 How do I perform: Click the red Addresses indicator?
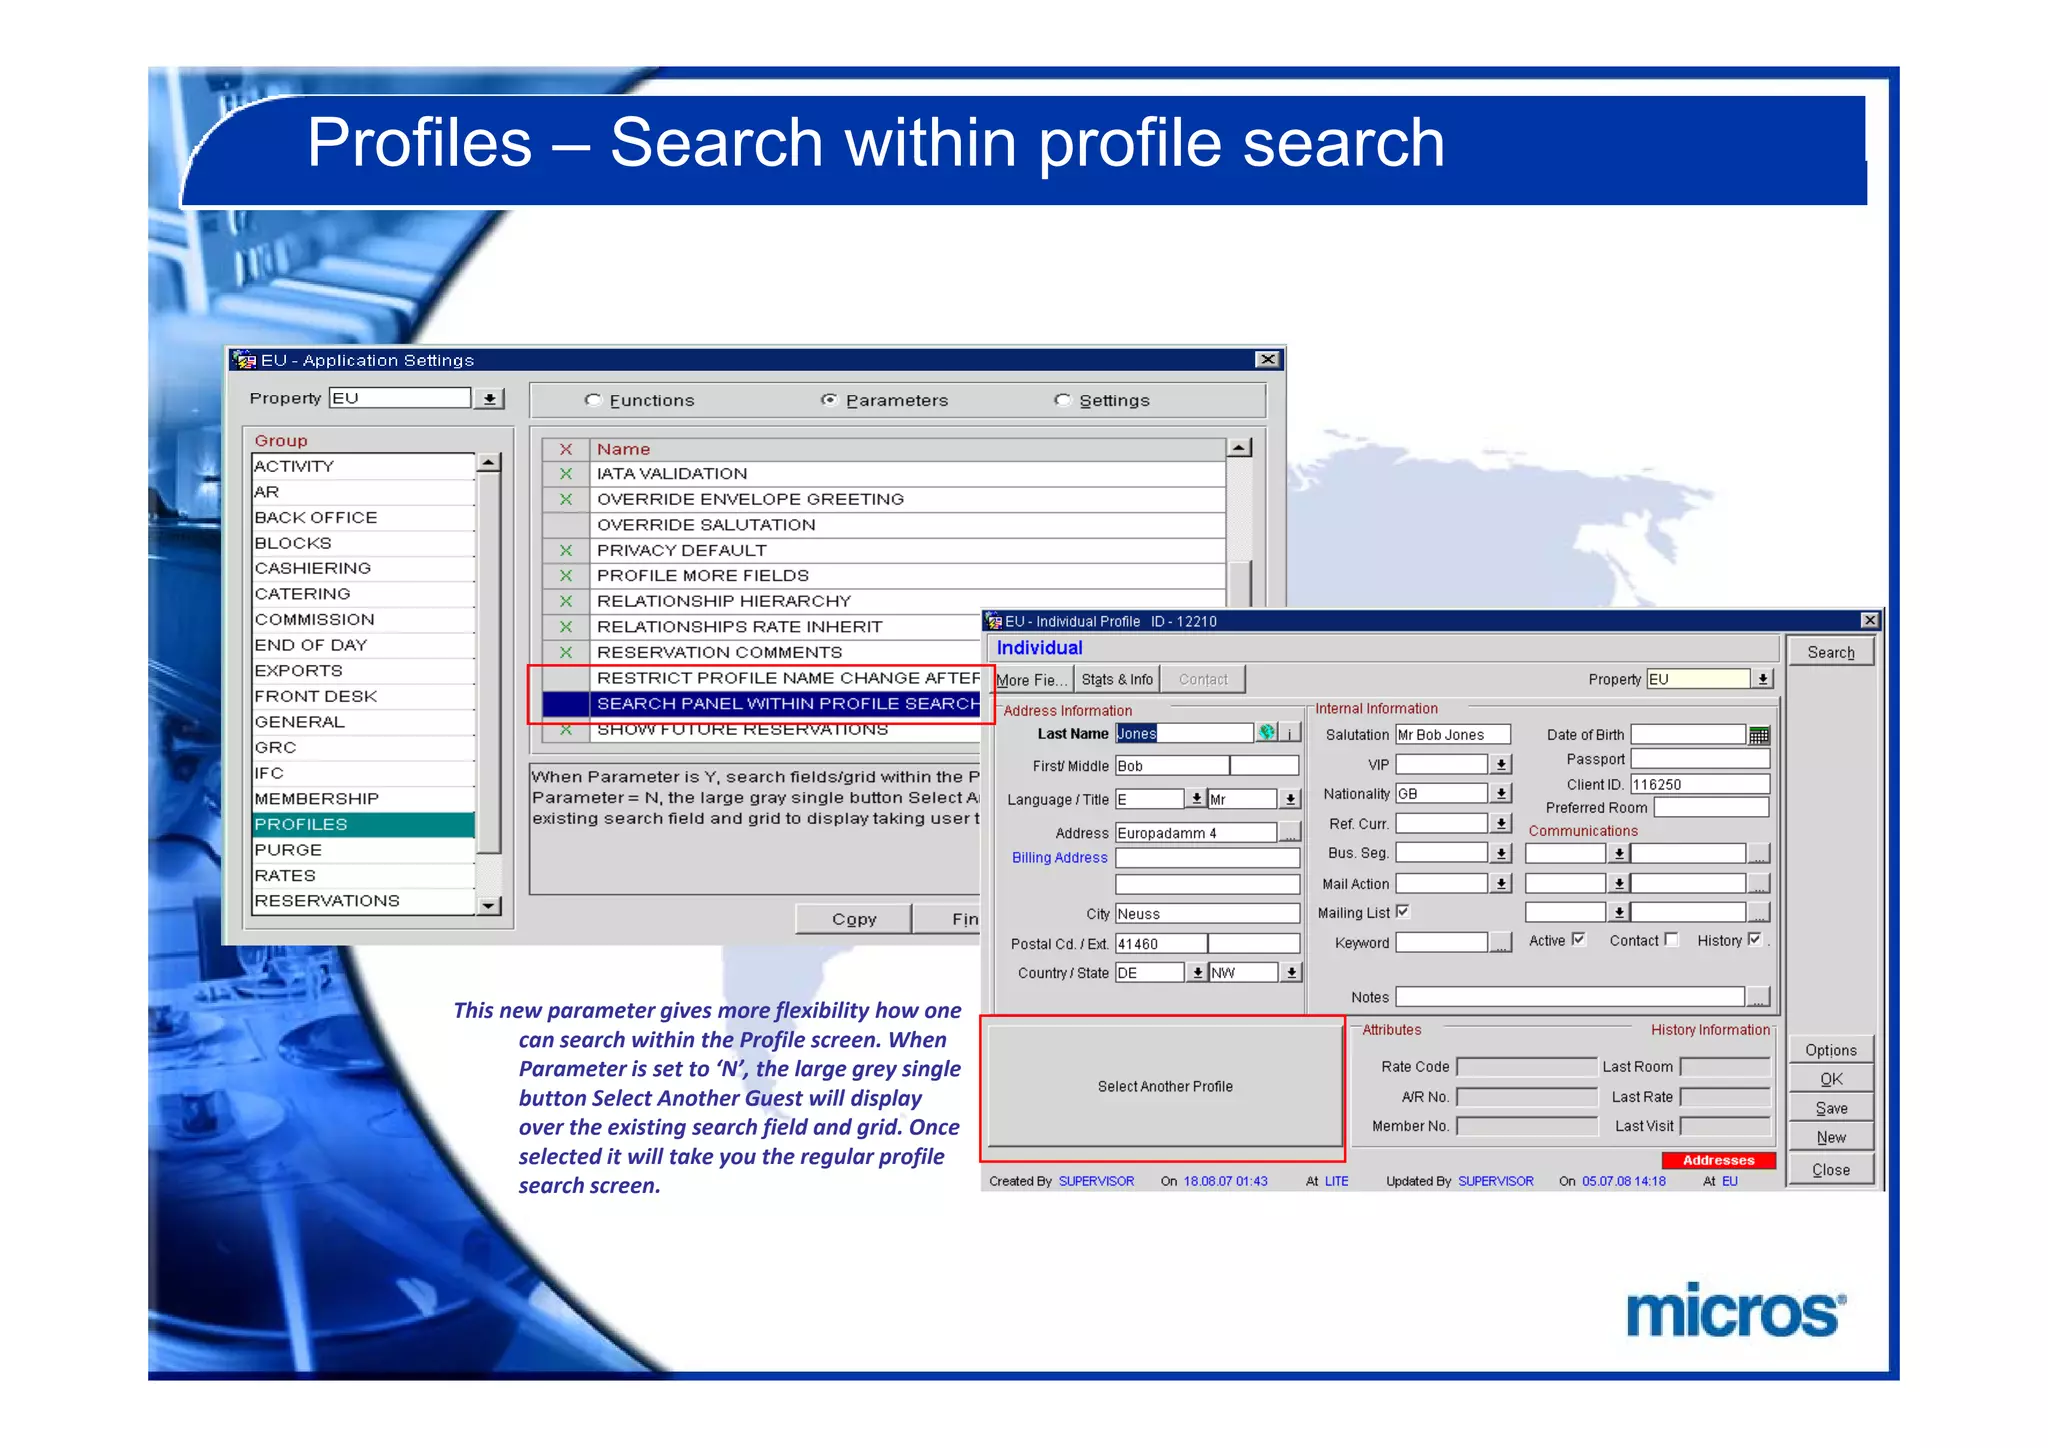coord(1718,1160)
